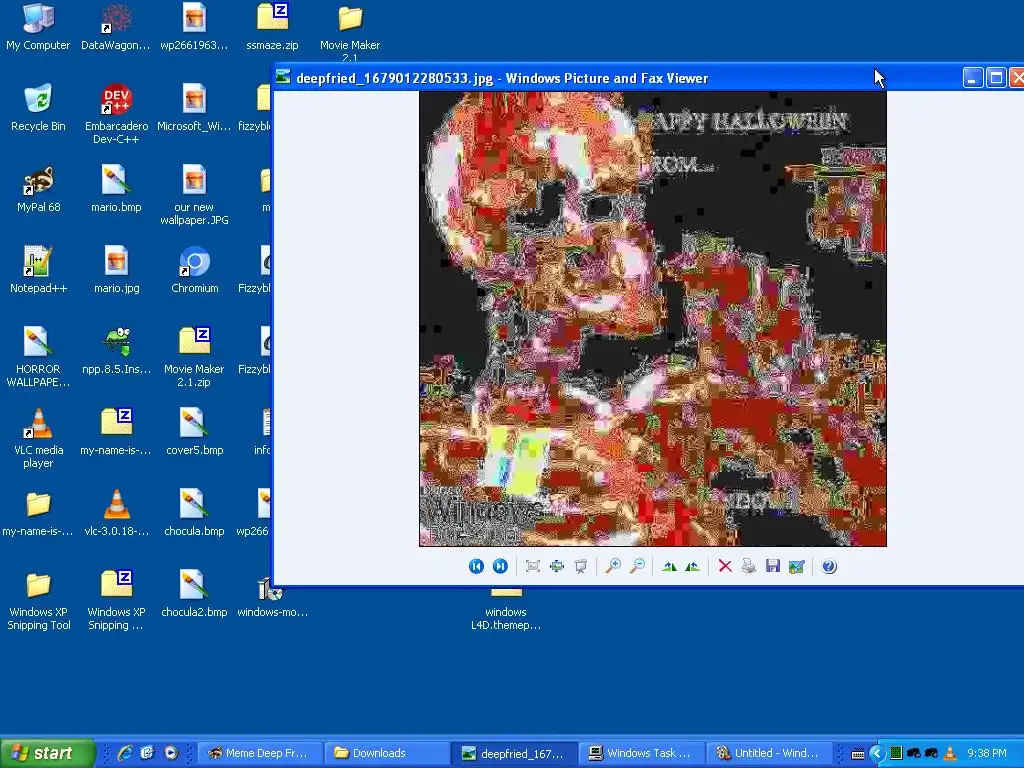This screenshot has height=768, width=1024.
Task: Select the ssmaze.zip archive
Action: (x=272, y=27)
